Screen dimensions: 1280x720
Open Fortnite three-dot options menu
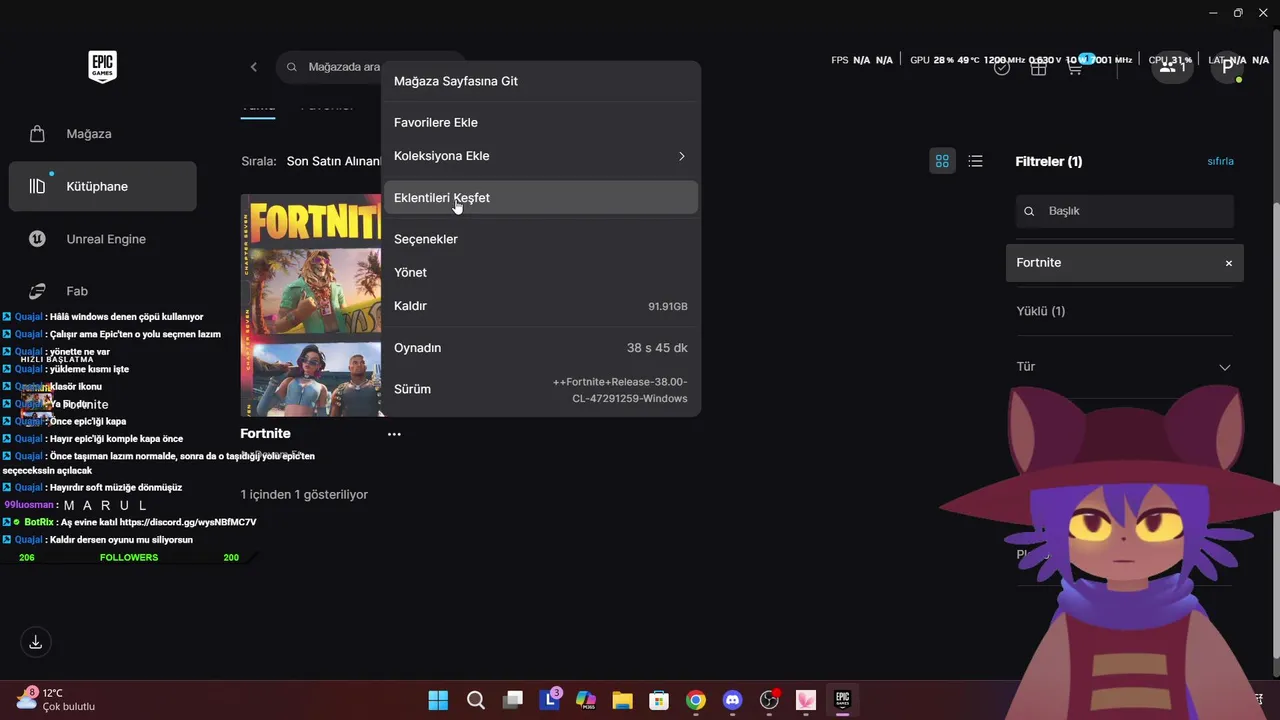point(394,434)
